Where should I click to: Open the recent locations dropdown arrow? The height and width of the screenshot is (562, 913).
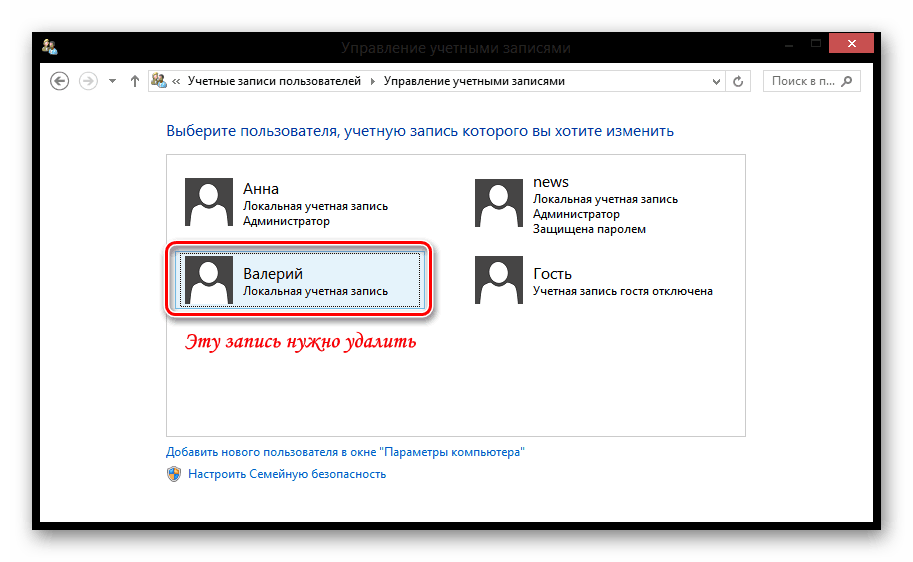(112, 81)
